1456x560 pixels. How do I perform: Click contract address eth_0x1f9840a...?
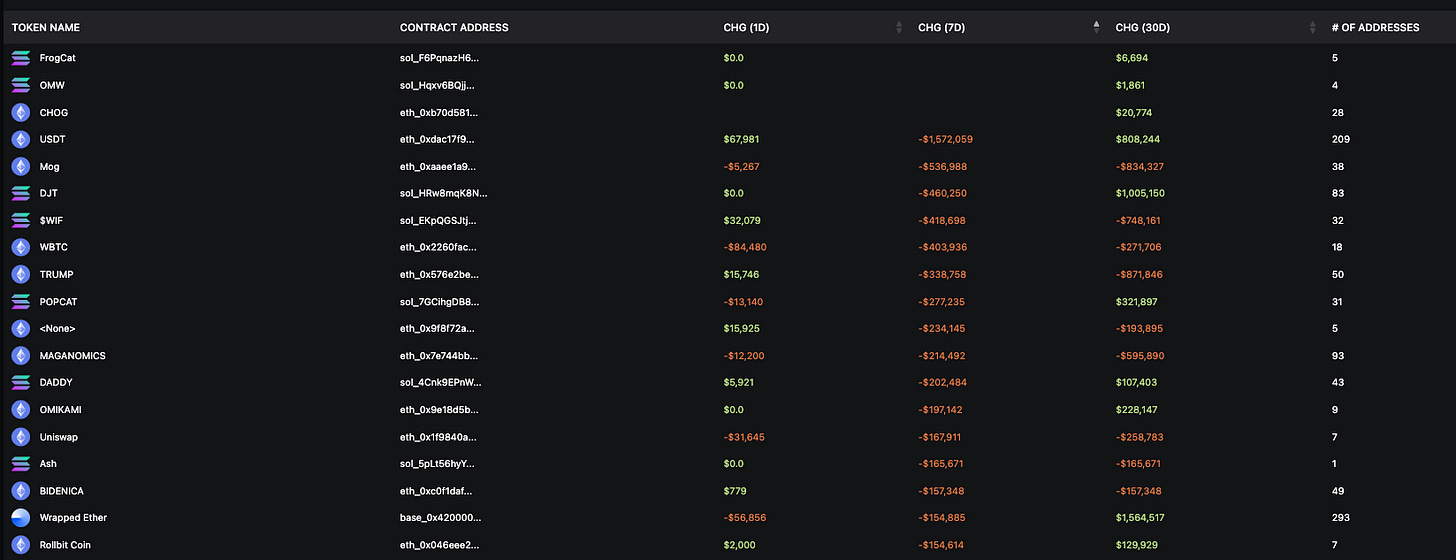[438, 437]
